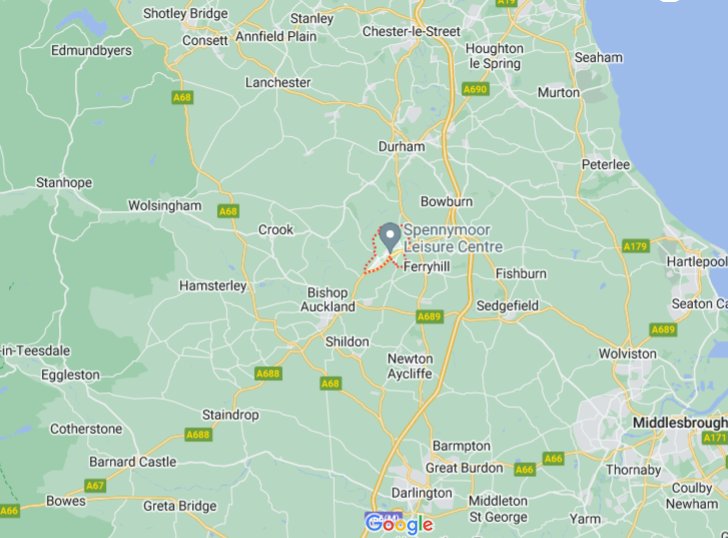The width and height of the screenshot is (728, 538).
Task: Select the Newton Aycliffe label
Action: (410, 366)
